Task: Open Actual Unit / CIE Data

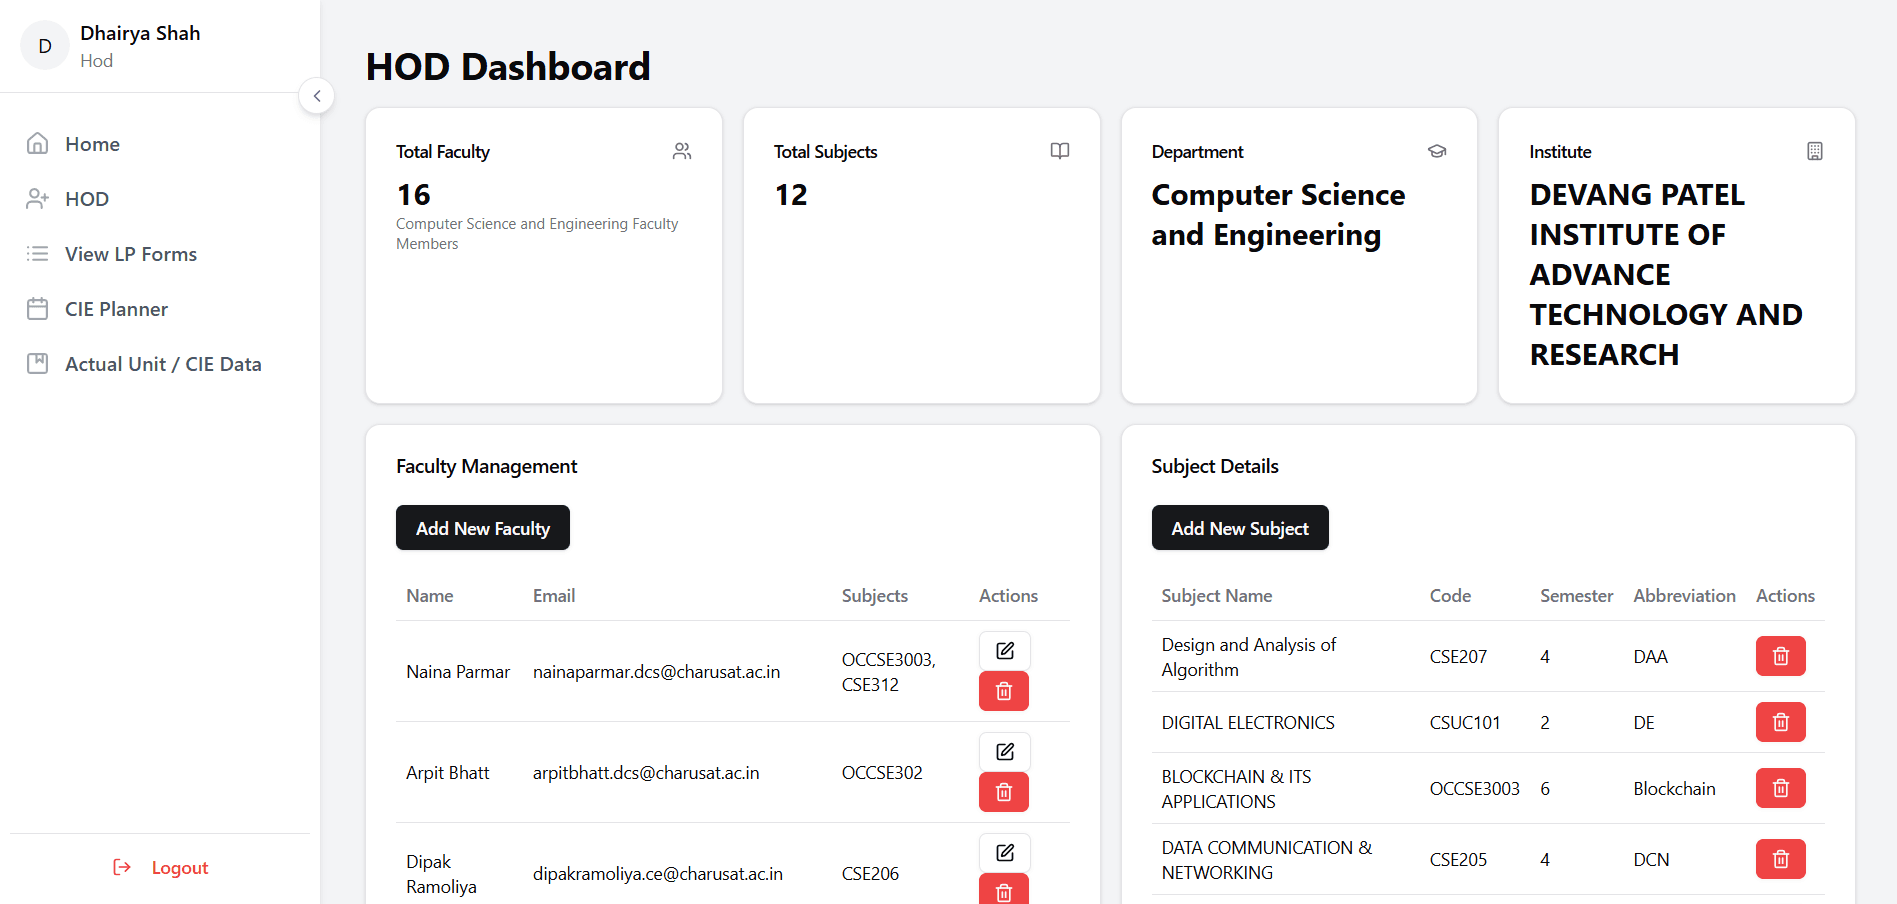Action: coord(163,364)
